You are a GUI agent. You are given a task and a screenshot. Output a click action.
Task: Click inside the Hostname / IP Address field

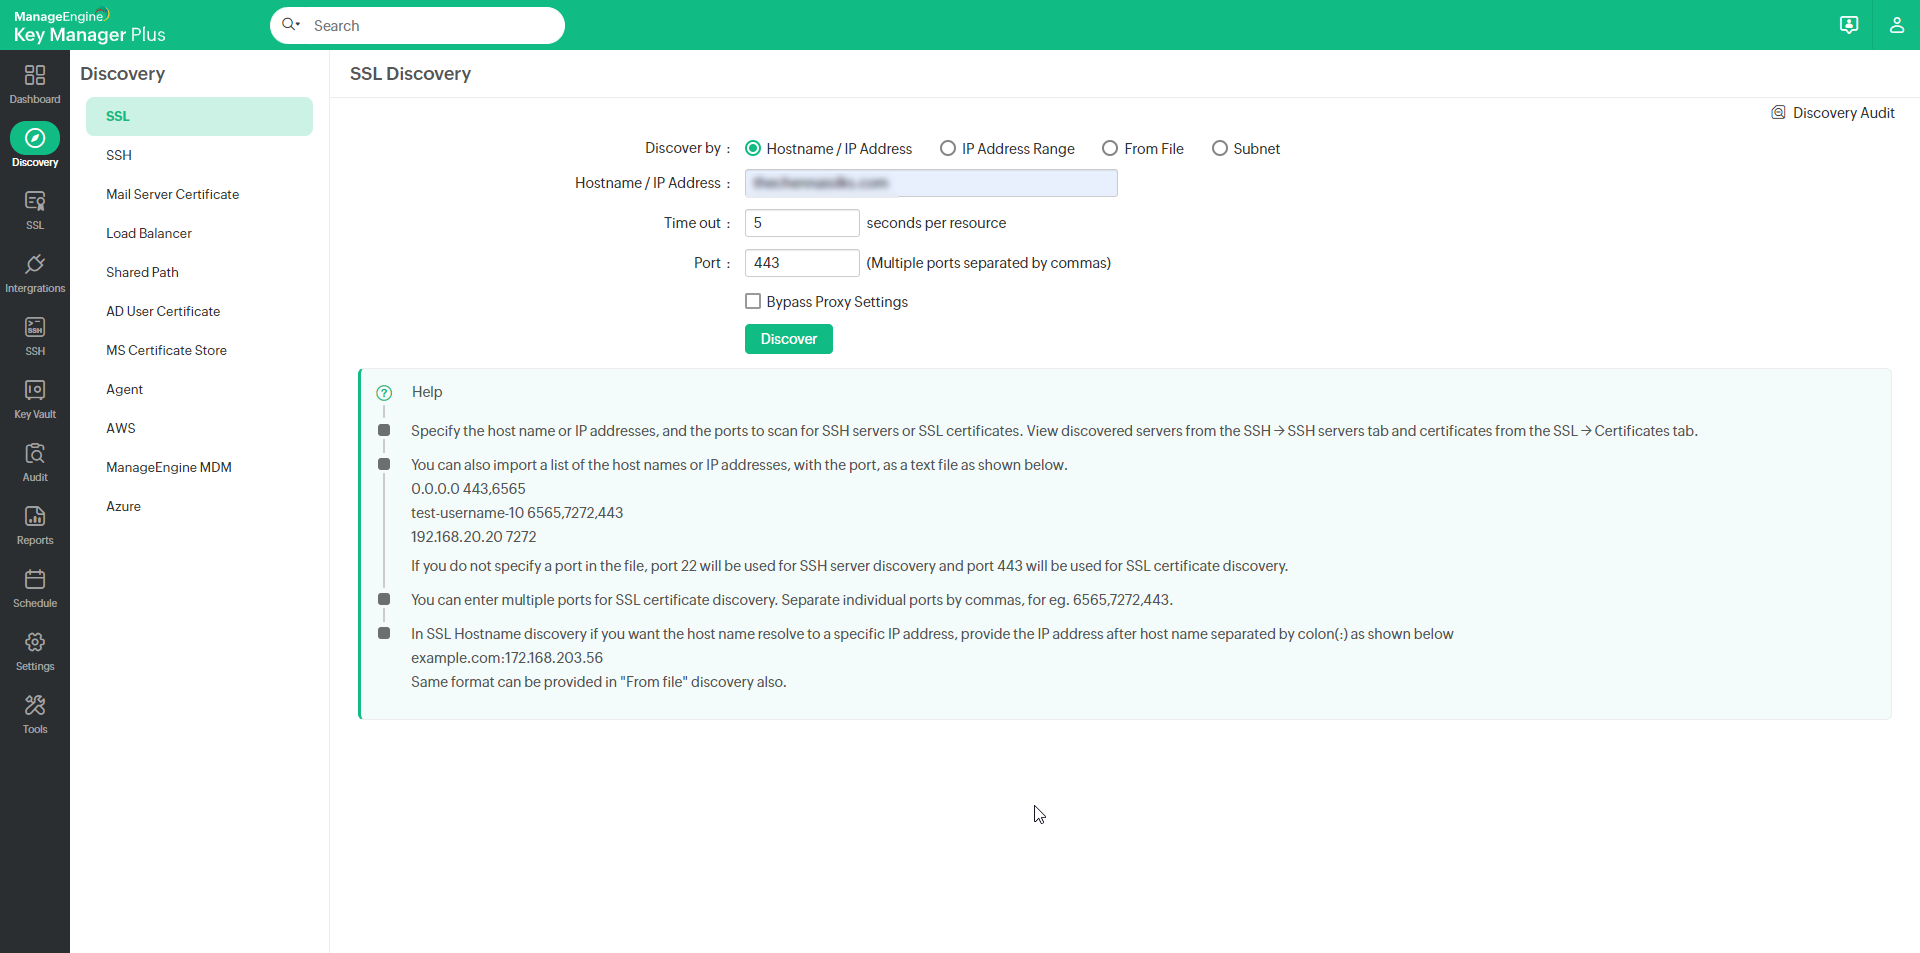(x=930, y=183)
